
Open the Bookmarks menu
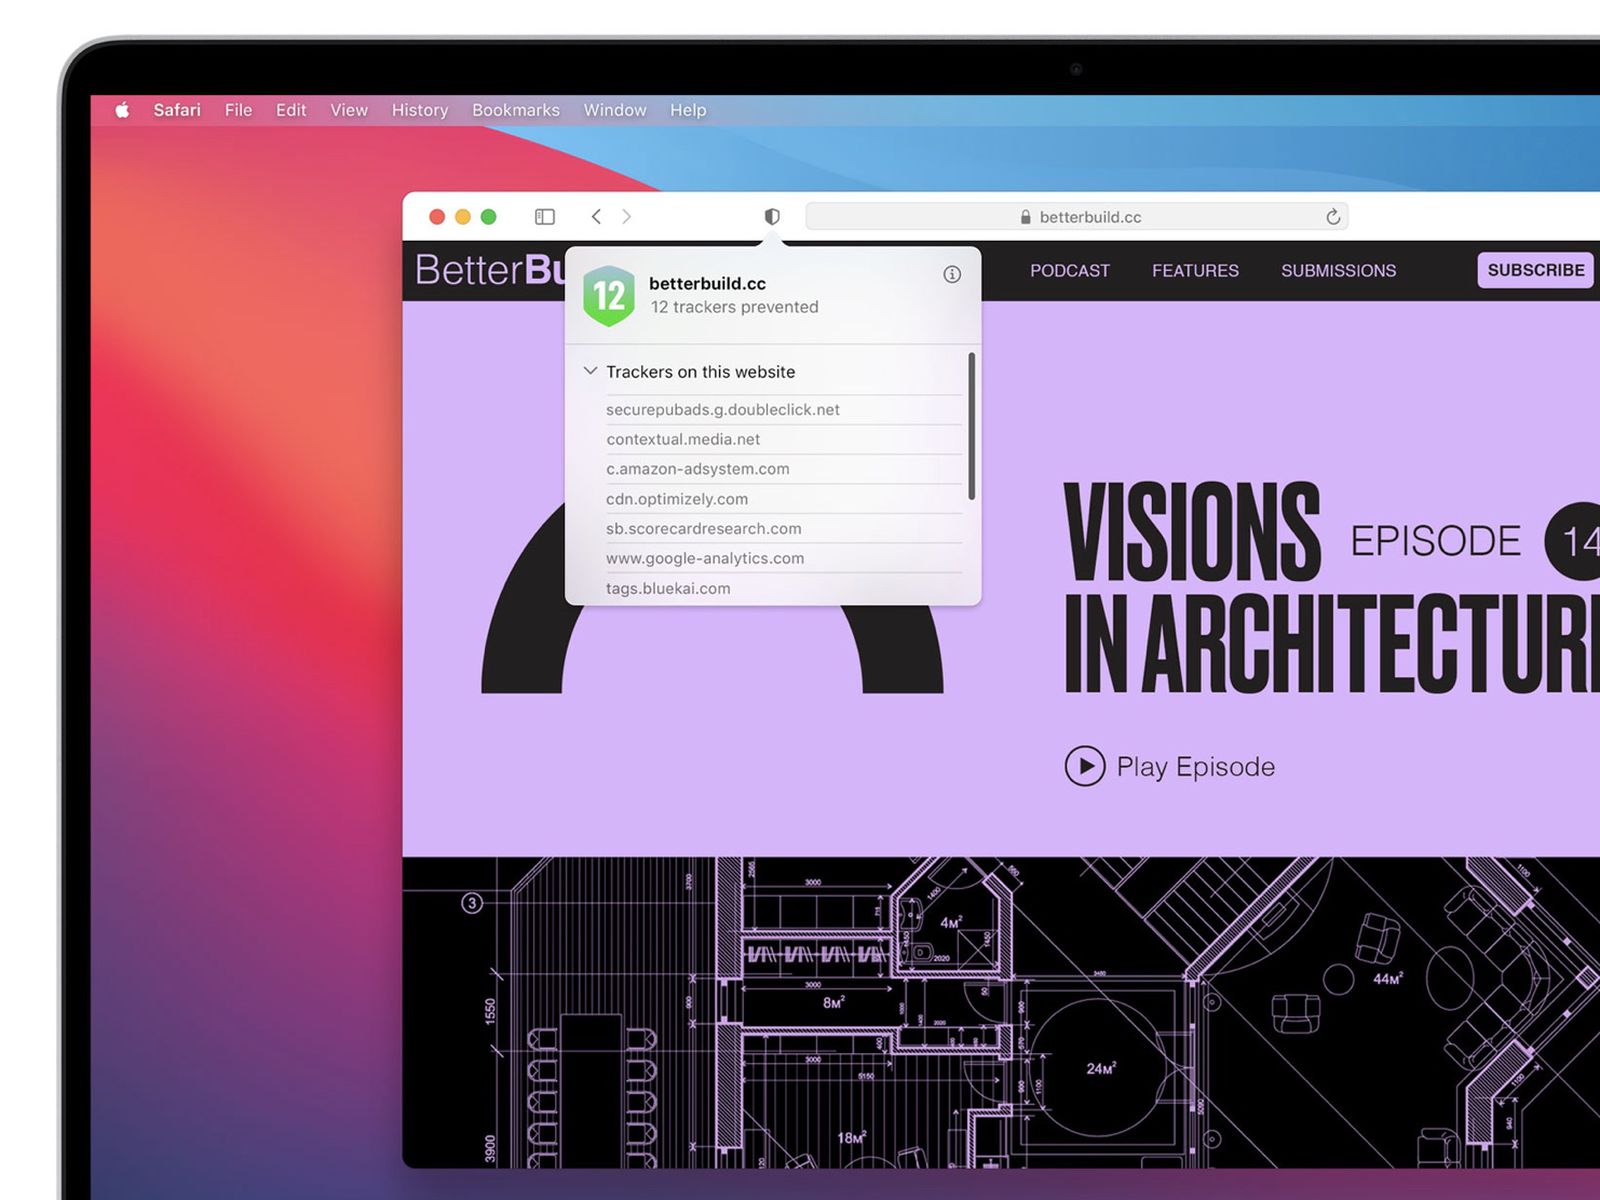(x=515, y=110)
